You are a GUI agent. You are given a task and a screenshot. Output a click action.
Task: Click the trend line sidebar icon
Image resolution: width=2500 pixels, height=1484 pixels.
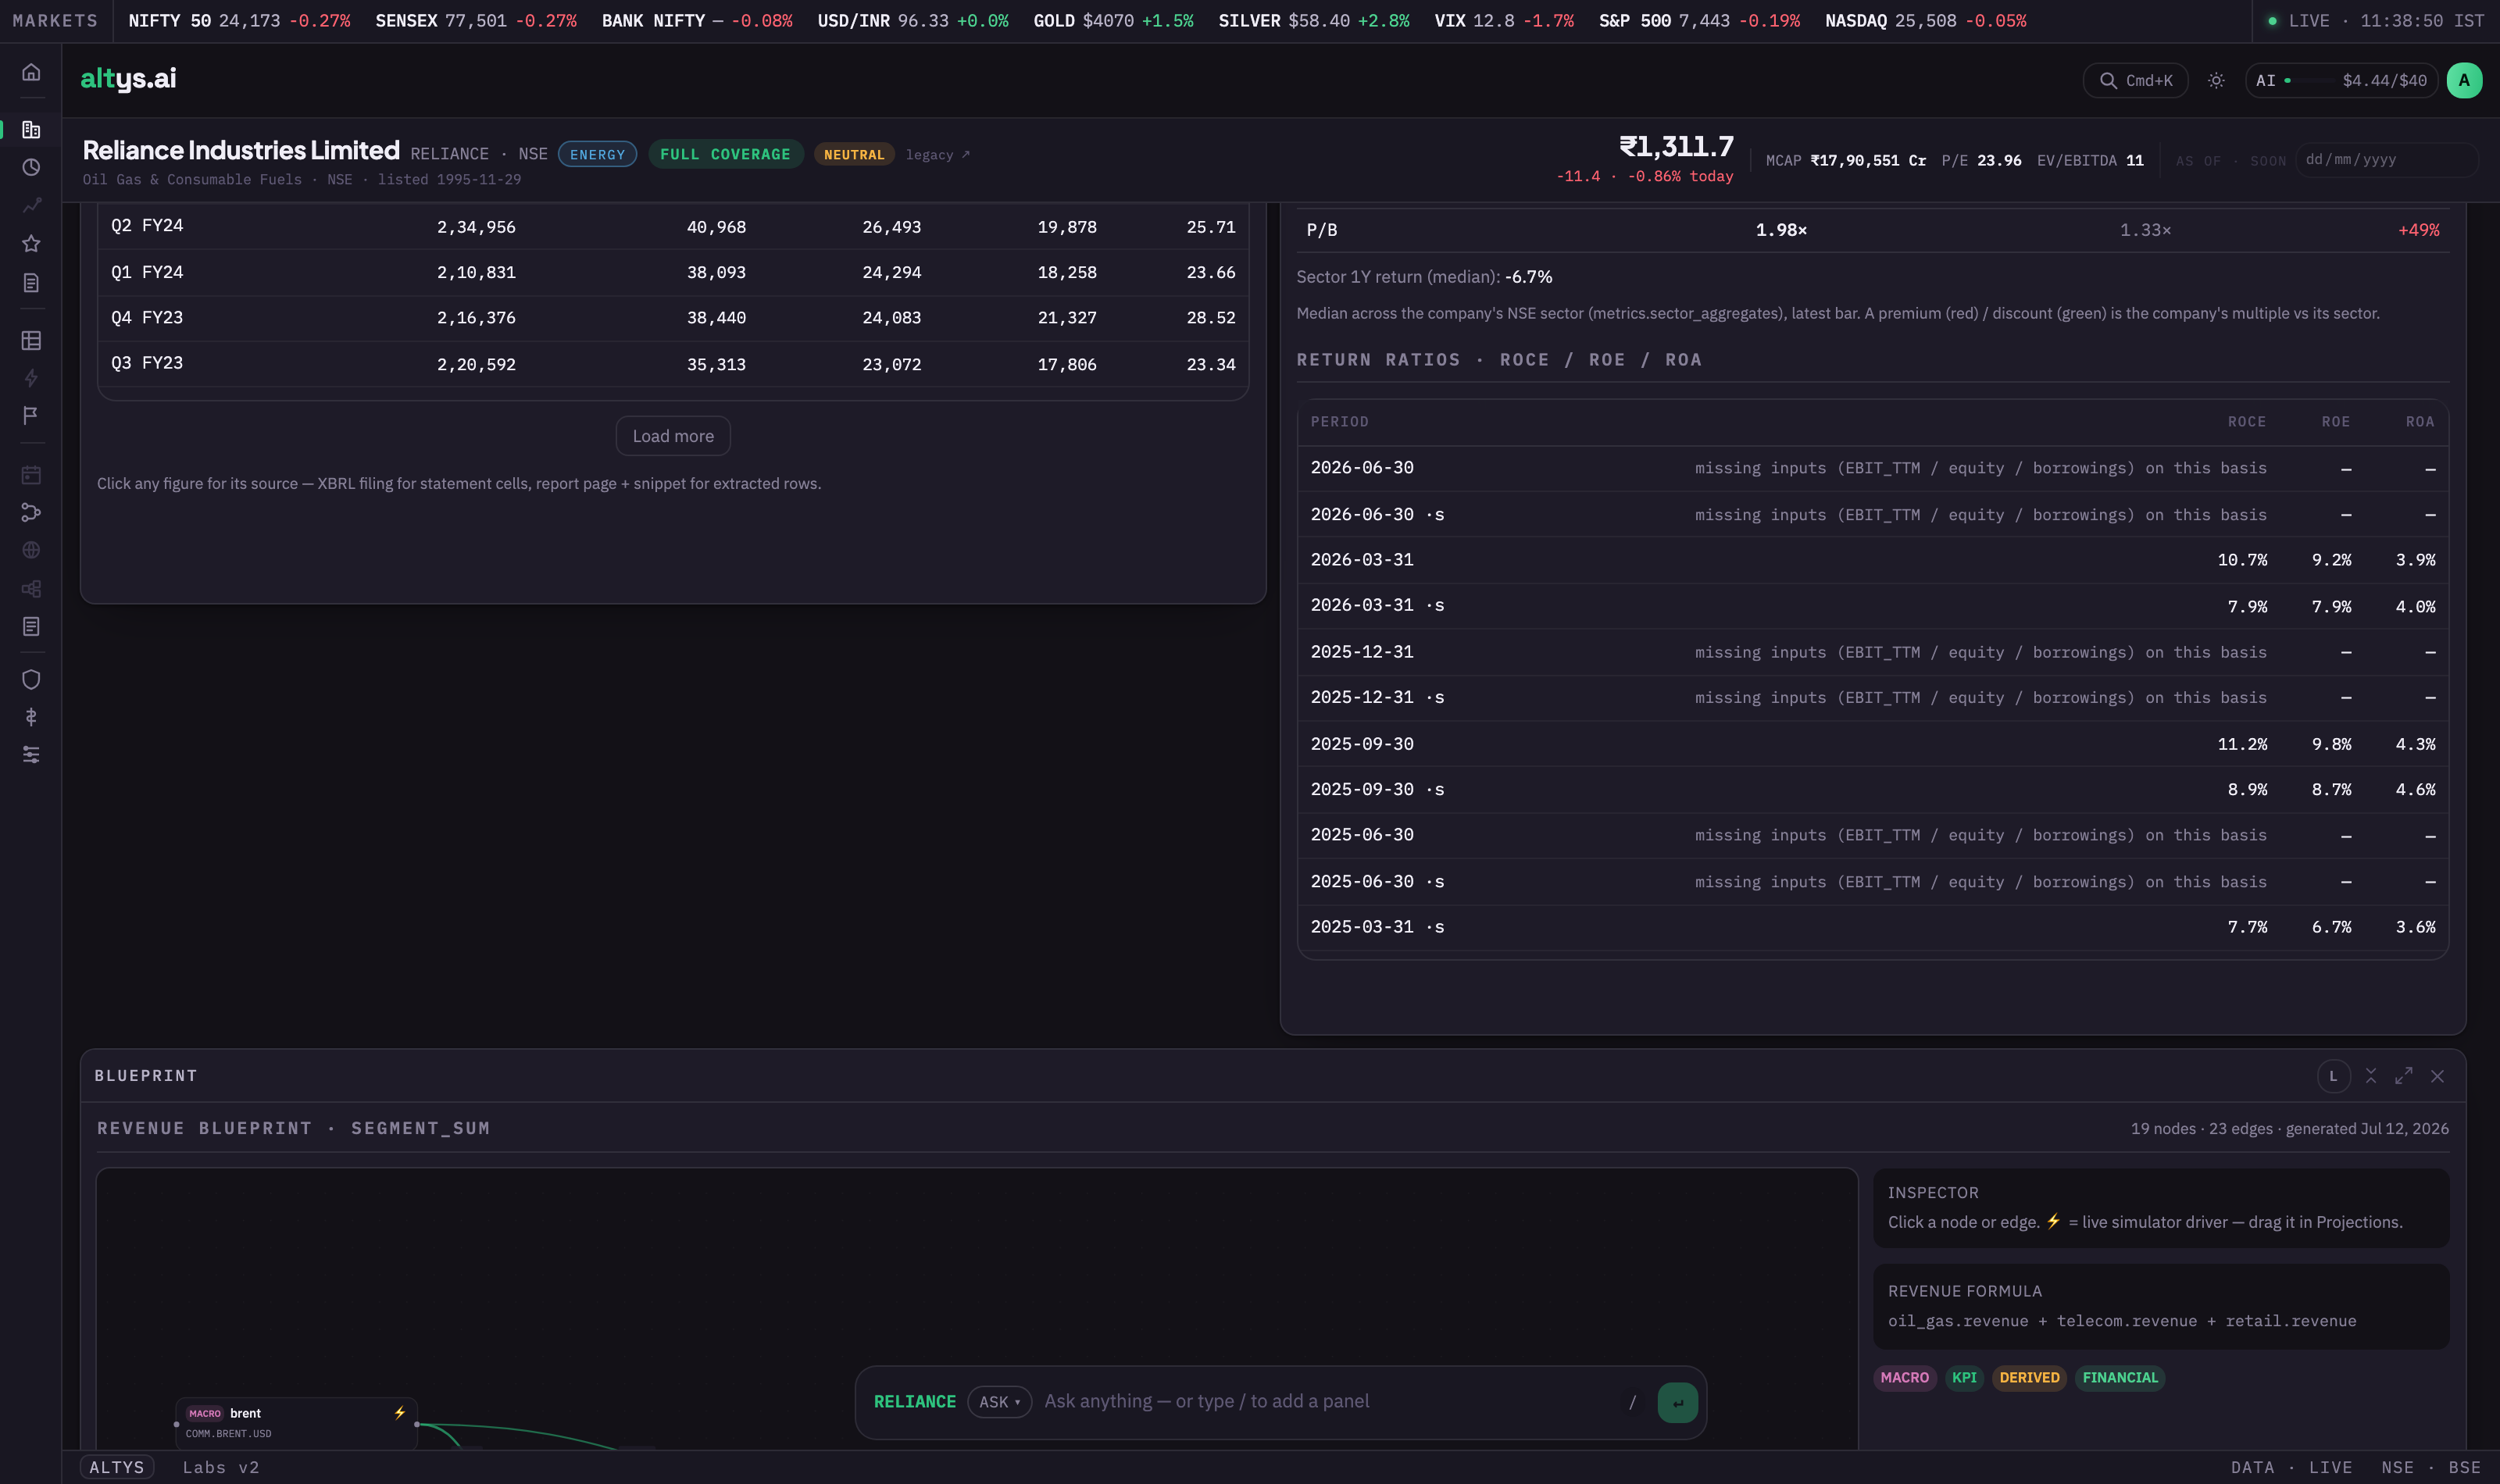coord(31,205)
